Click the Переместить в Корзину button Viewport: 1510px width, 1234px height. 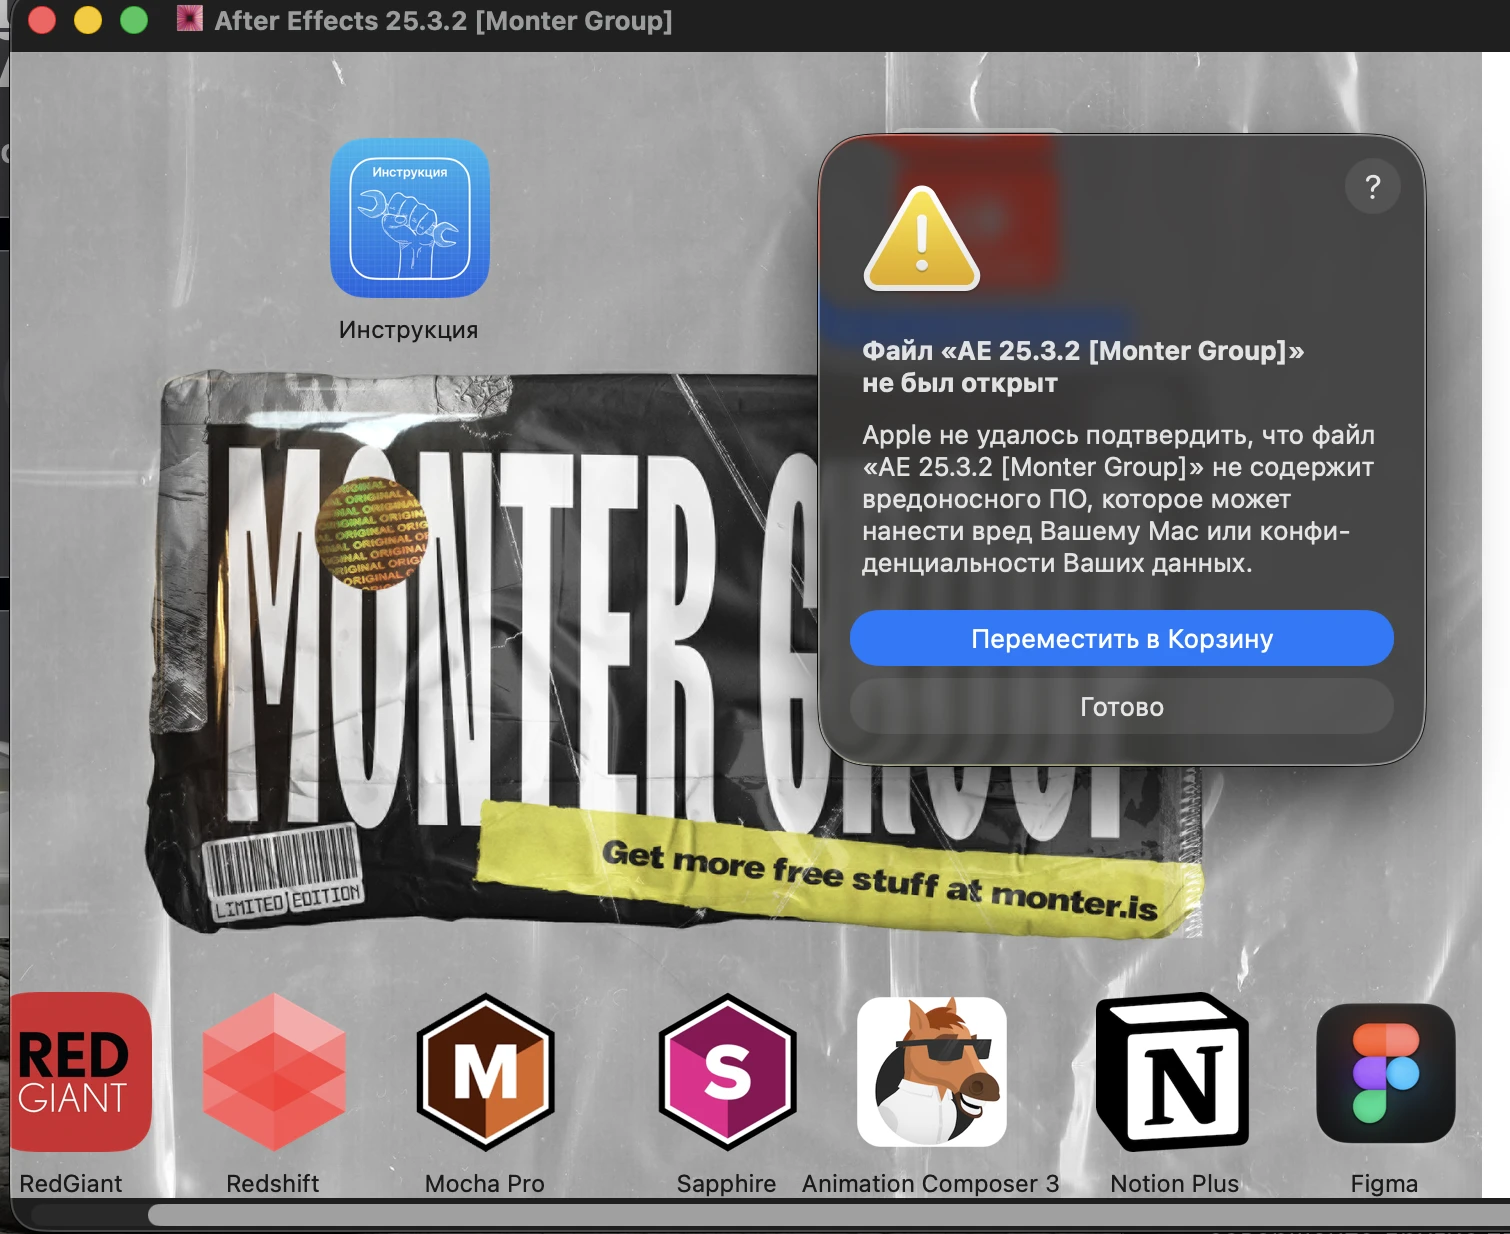1121,638
